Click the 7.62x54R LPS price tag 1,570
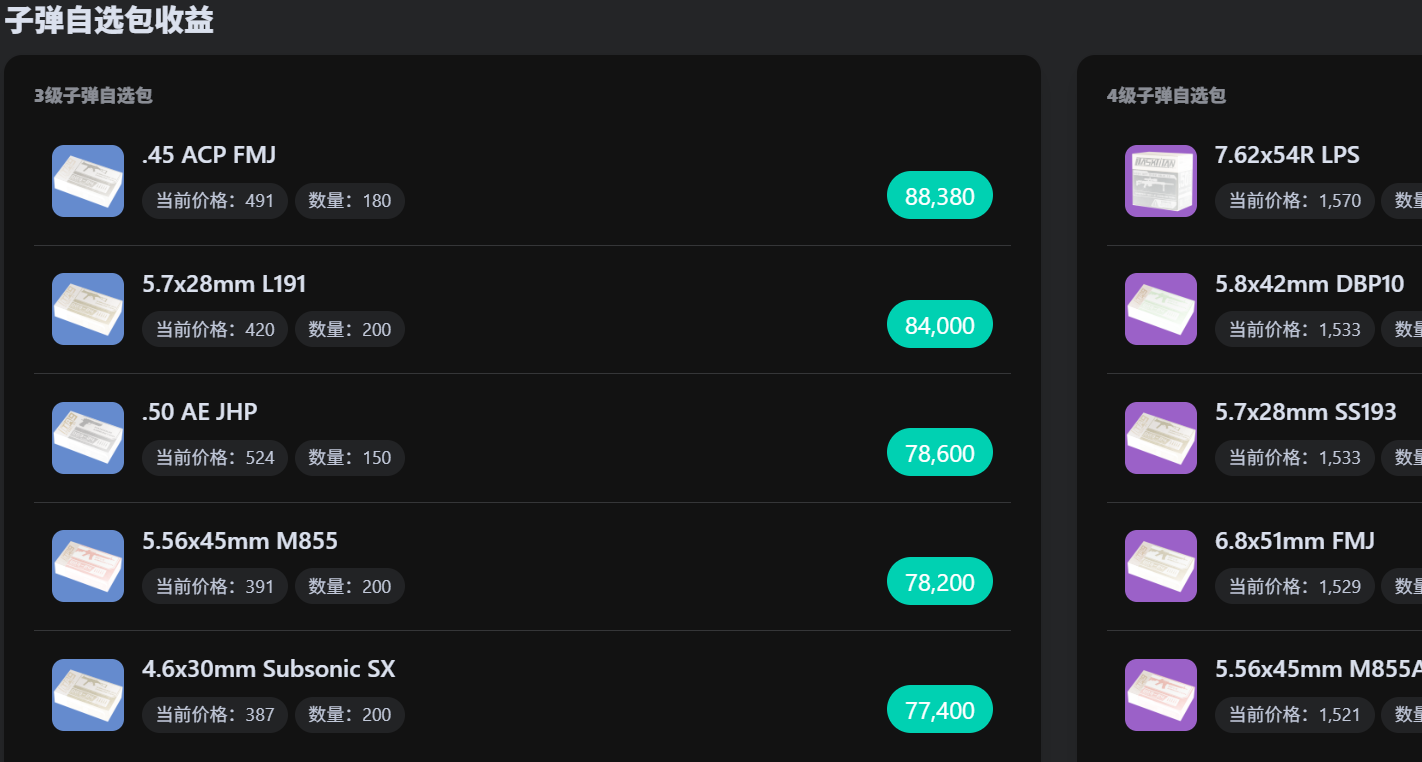Image resolution: width=1422 pixels, height=762 pixels. pyautogui.click(x=1295, y=201)
